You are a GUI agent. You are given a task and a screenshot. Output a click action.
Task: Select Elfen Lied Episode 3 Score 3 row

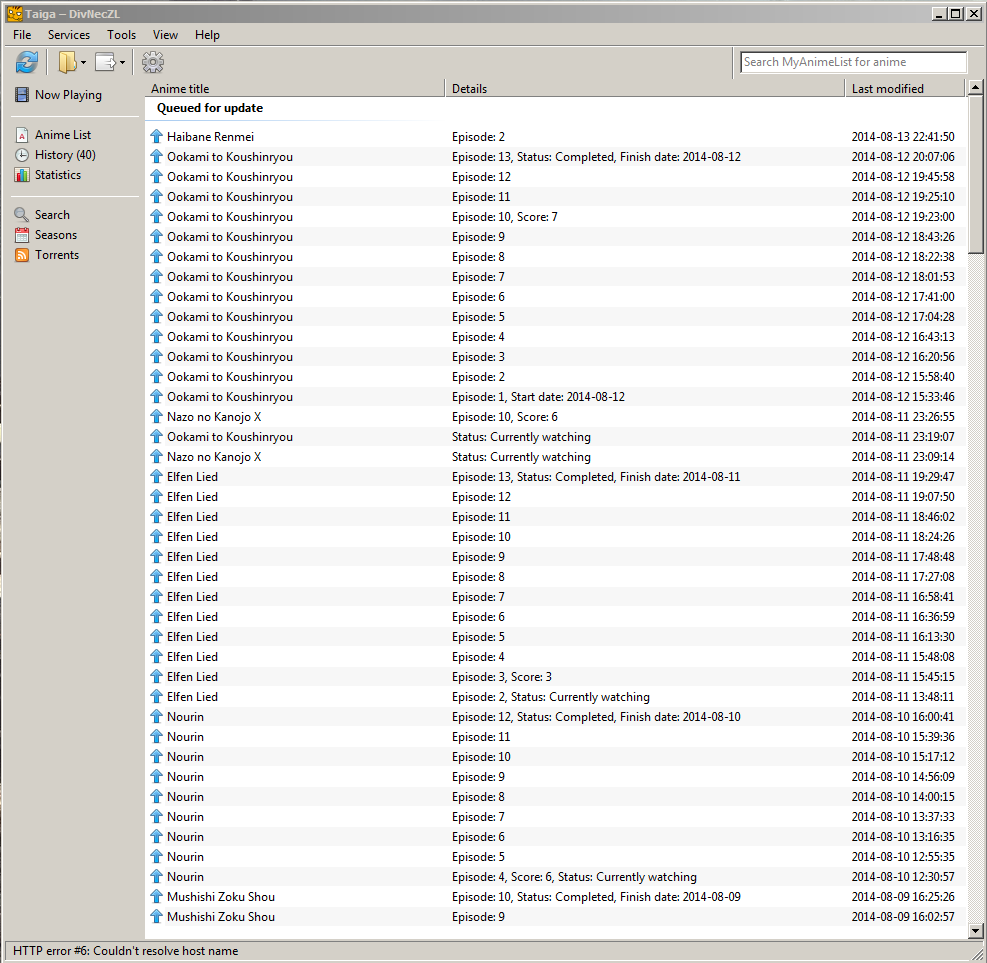point(556,677)
